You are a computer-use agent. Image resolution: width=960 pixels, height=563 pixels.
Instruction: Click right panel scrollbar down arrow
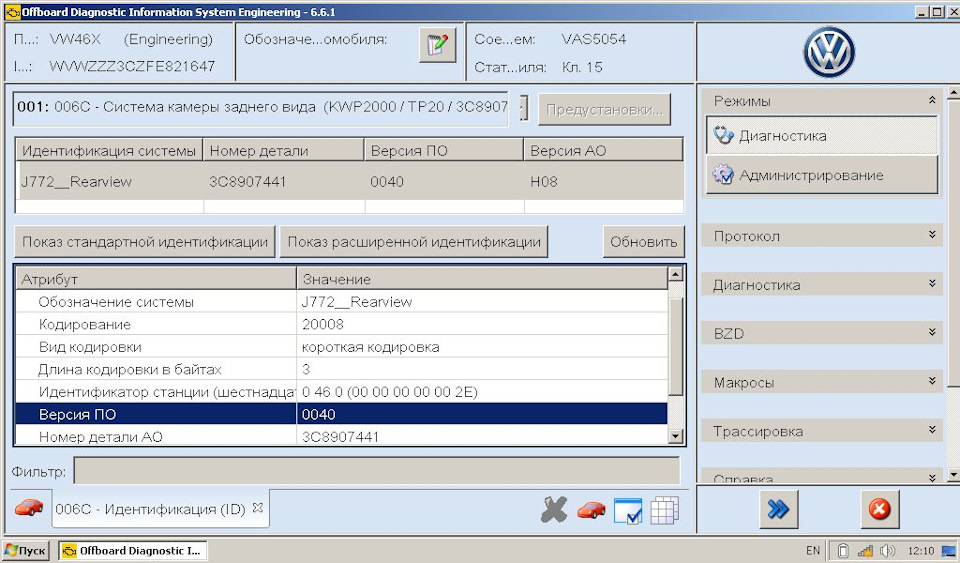[953, 474]
